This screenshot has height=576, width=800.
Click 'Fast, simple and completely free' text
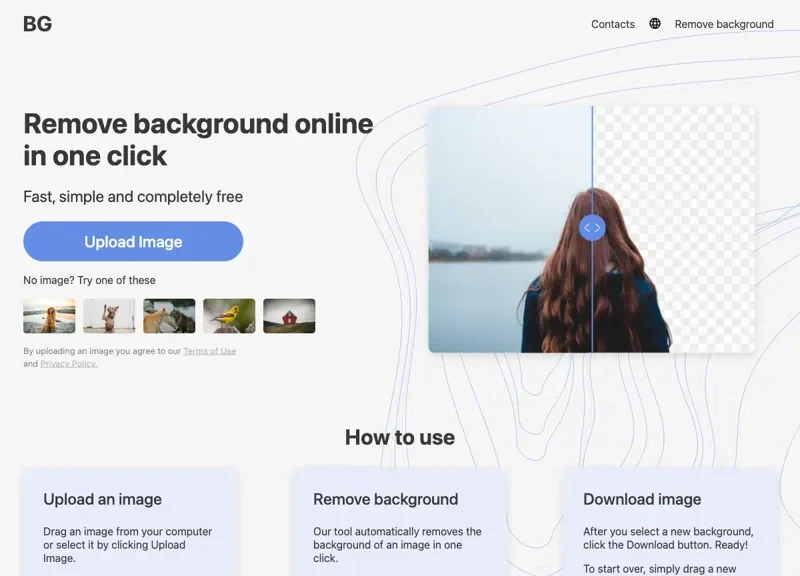point(133,196)
